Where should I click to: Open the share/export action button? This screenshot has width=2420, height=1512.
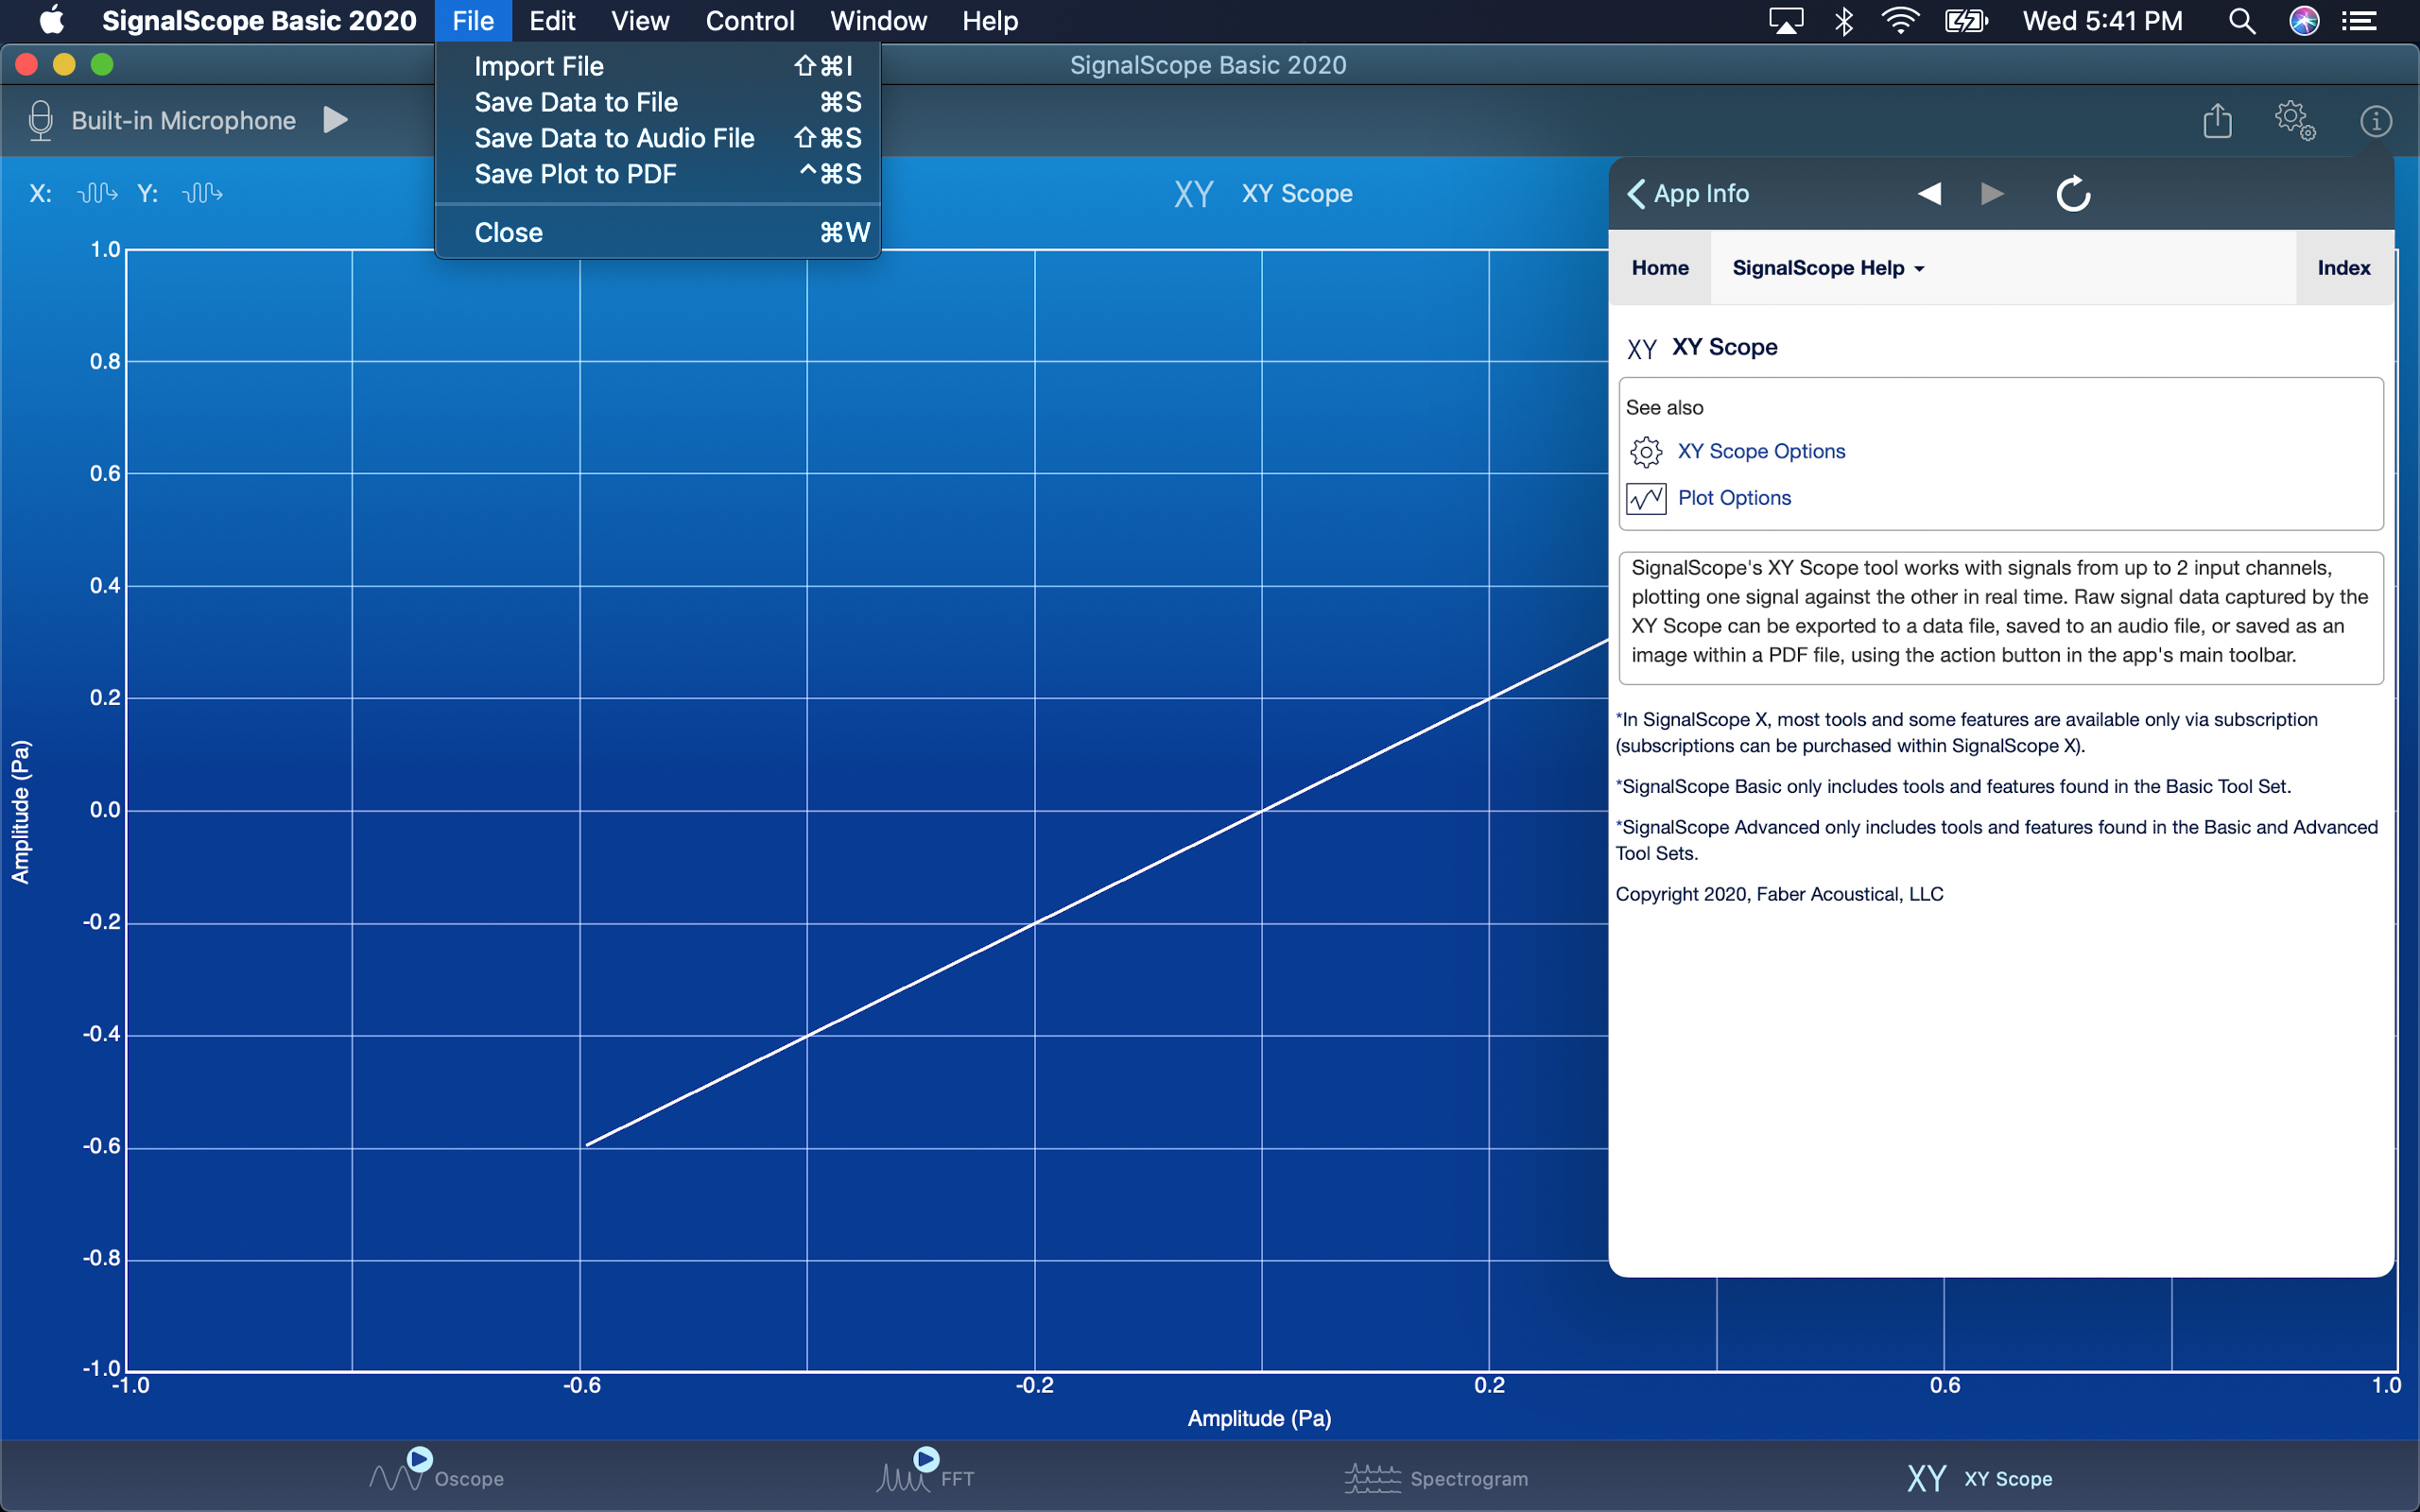point(2217,120)
